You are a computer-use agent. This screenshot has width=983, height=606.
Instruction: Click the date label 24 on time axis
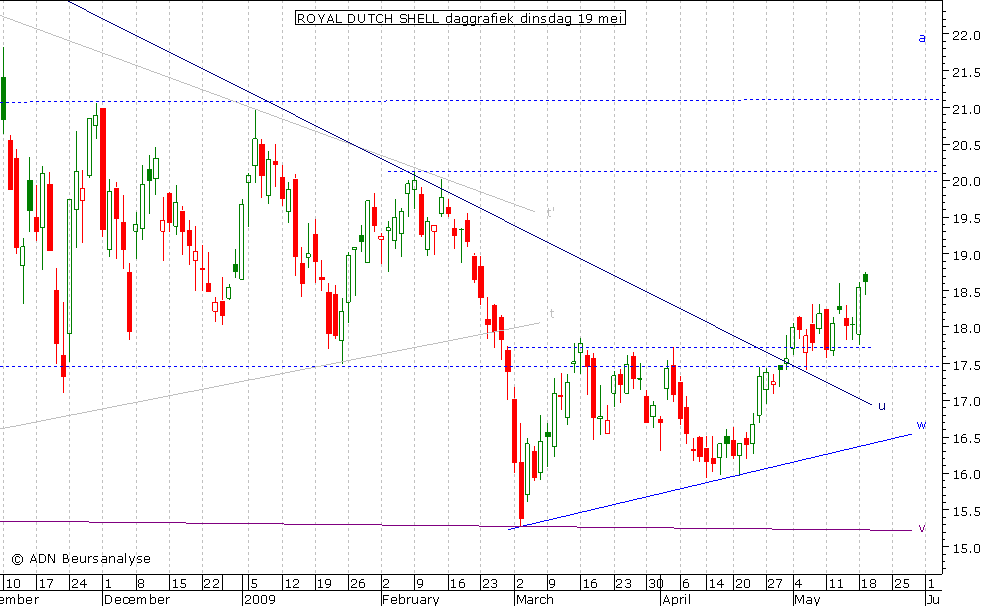(79, 583)
